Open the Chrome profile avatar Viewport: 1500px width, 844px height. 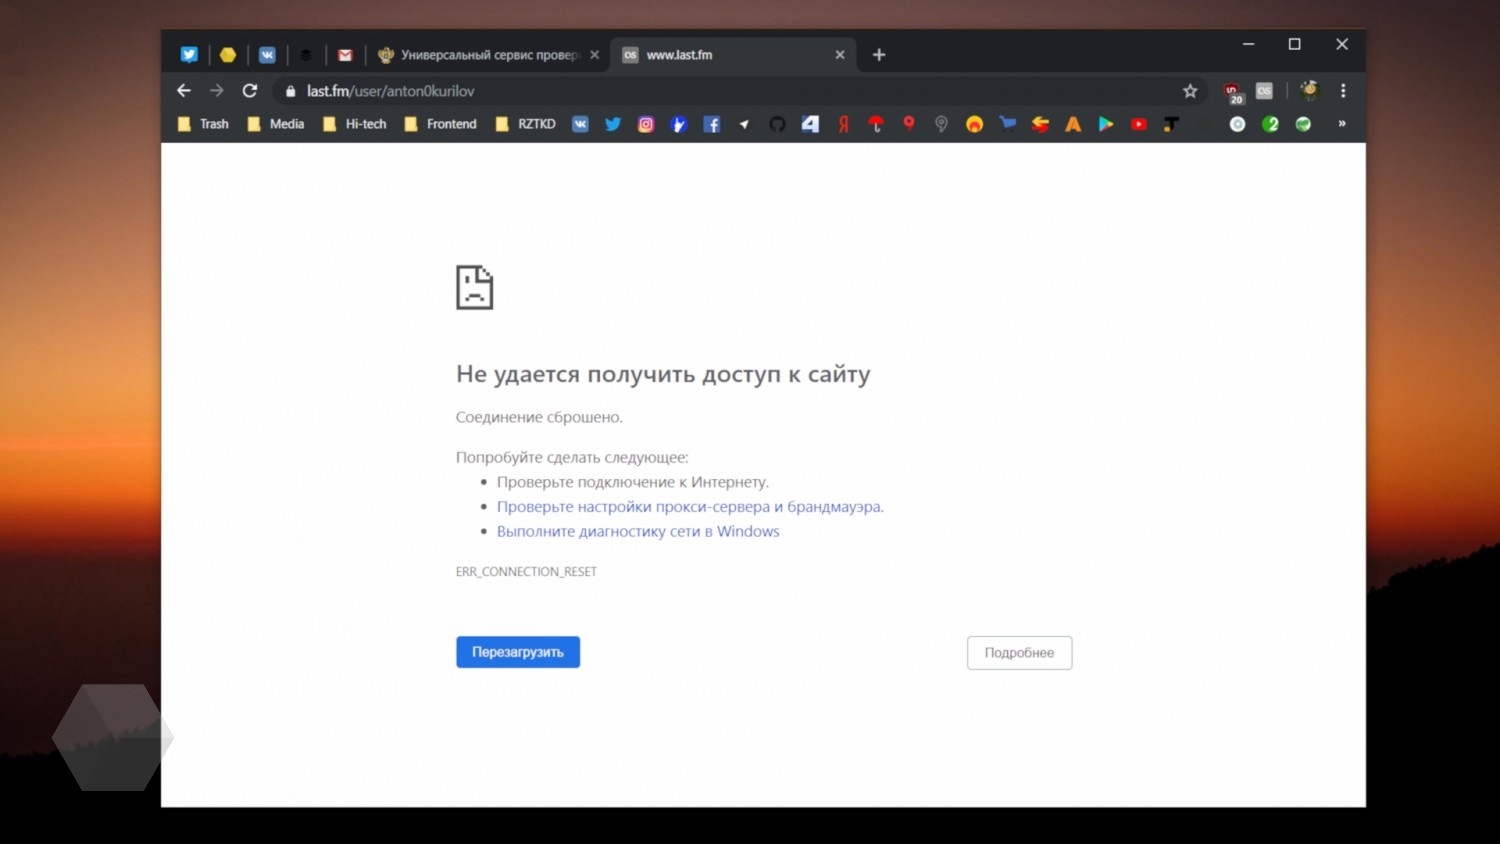pos(1309,90)
